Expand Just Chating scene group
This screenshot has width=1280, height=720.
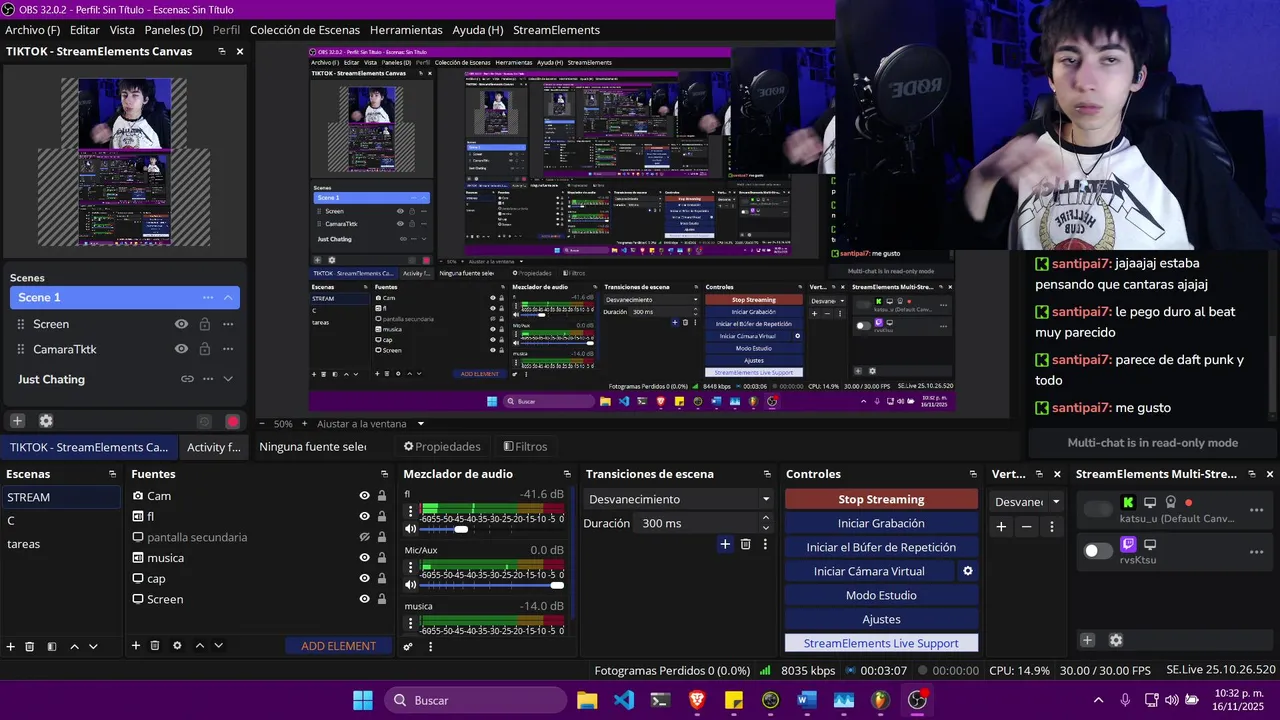pos(228,379)
